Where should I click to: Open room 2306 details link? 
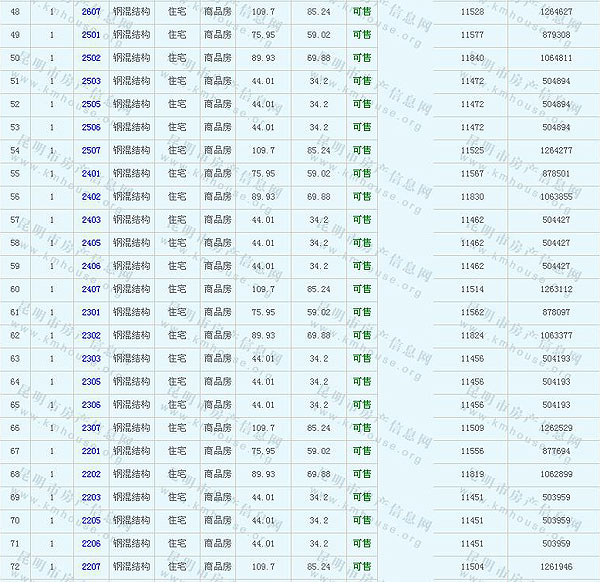click(x=91, y=405)
